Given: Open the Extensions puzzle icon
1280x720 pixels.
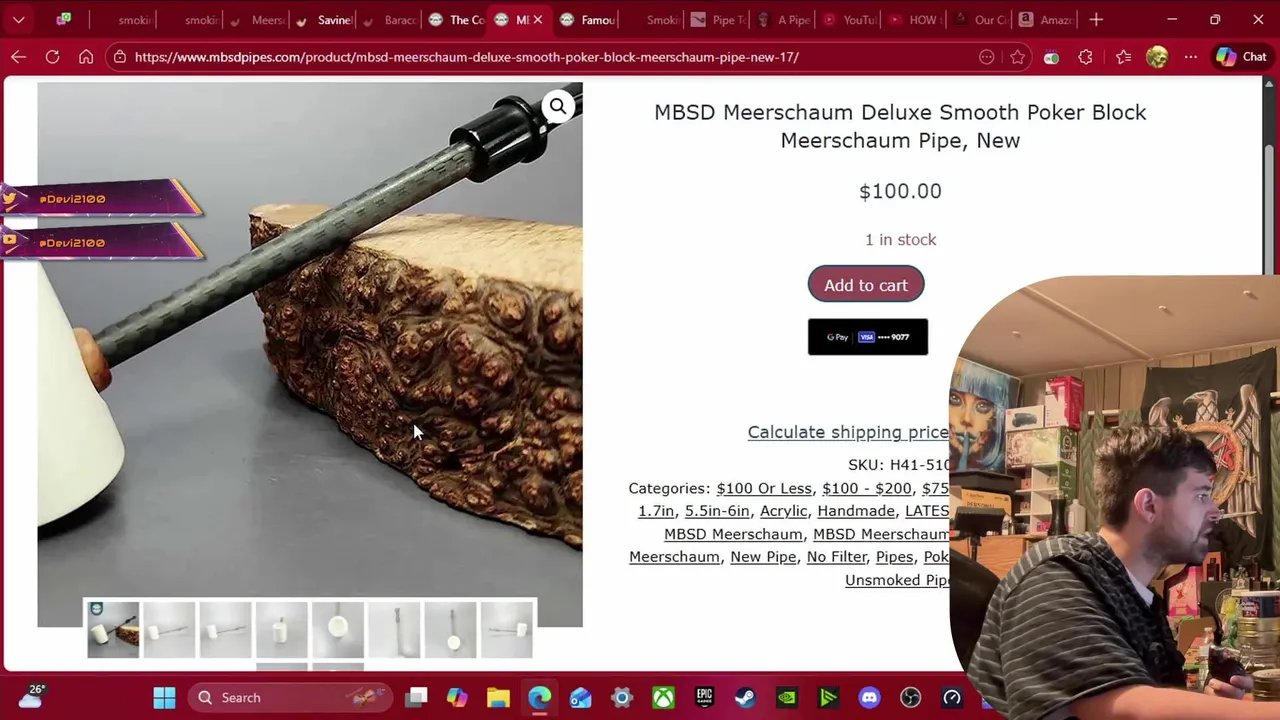Looking at the screenshot, I should (x=1085, y=57).
